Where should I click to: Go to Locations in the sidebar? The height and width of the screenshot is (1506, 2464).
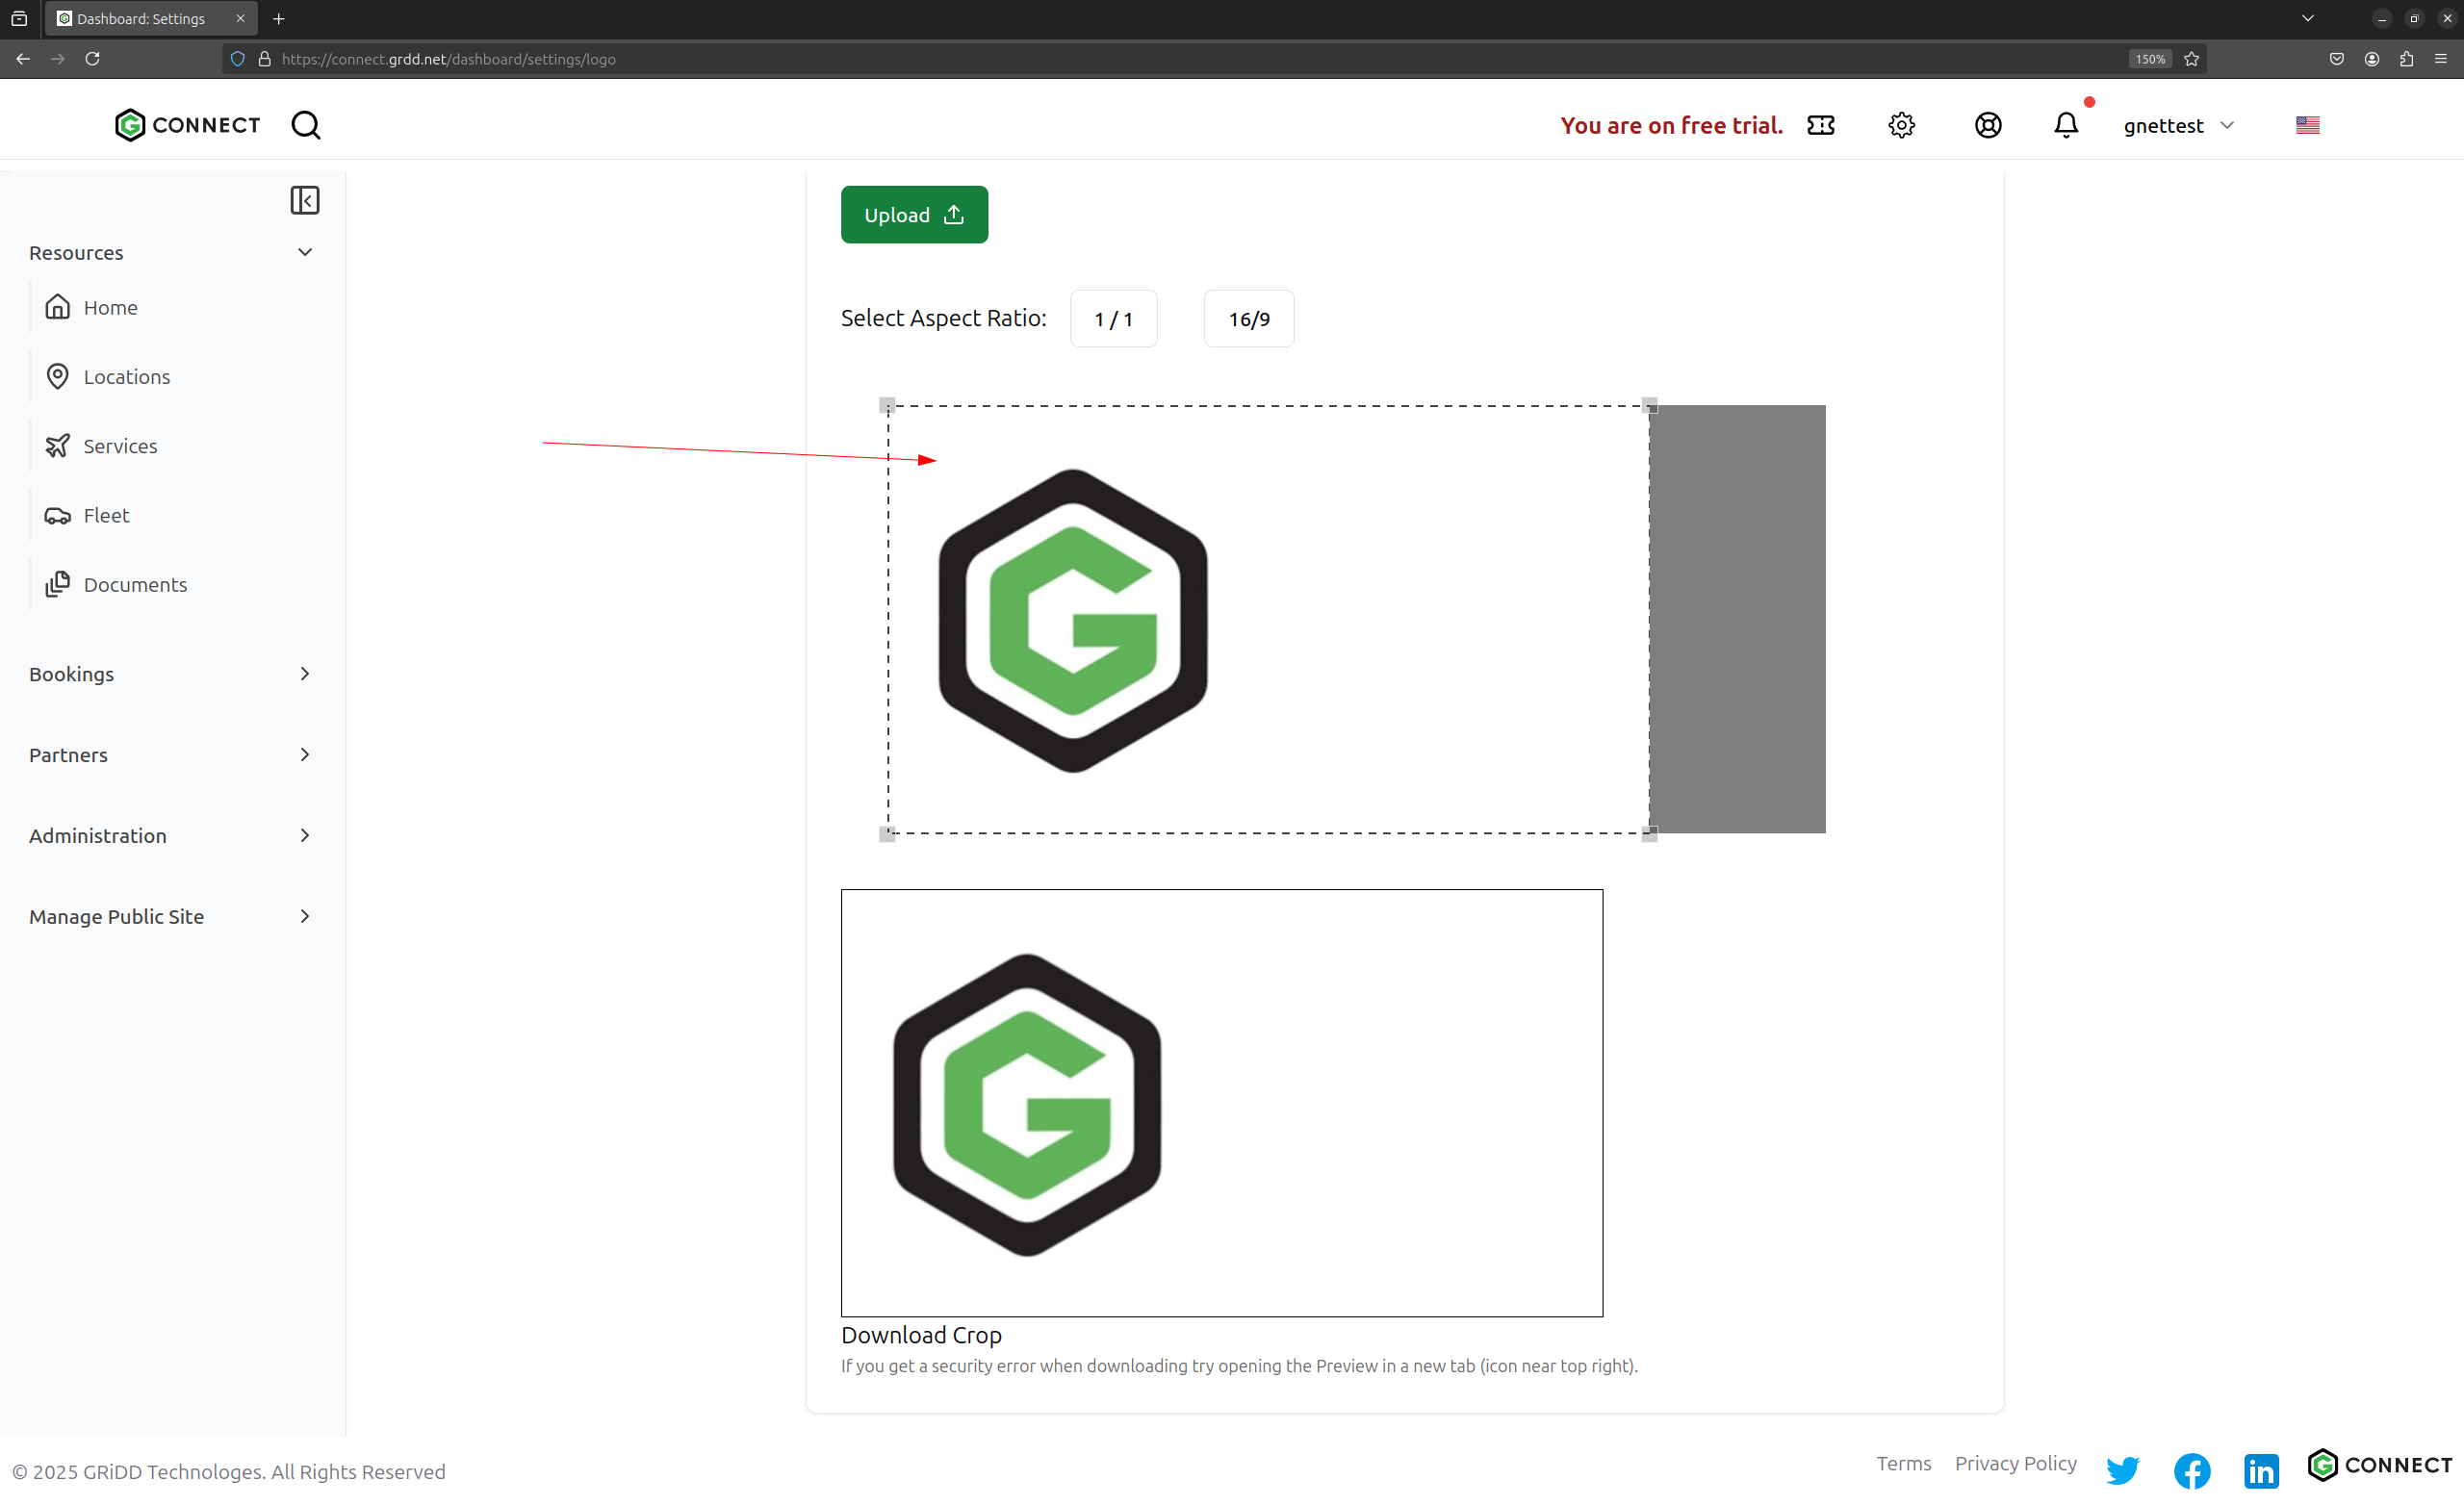tap(126, 377)
